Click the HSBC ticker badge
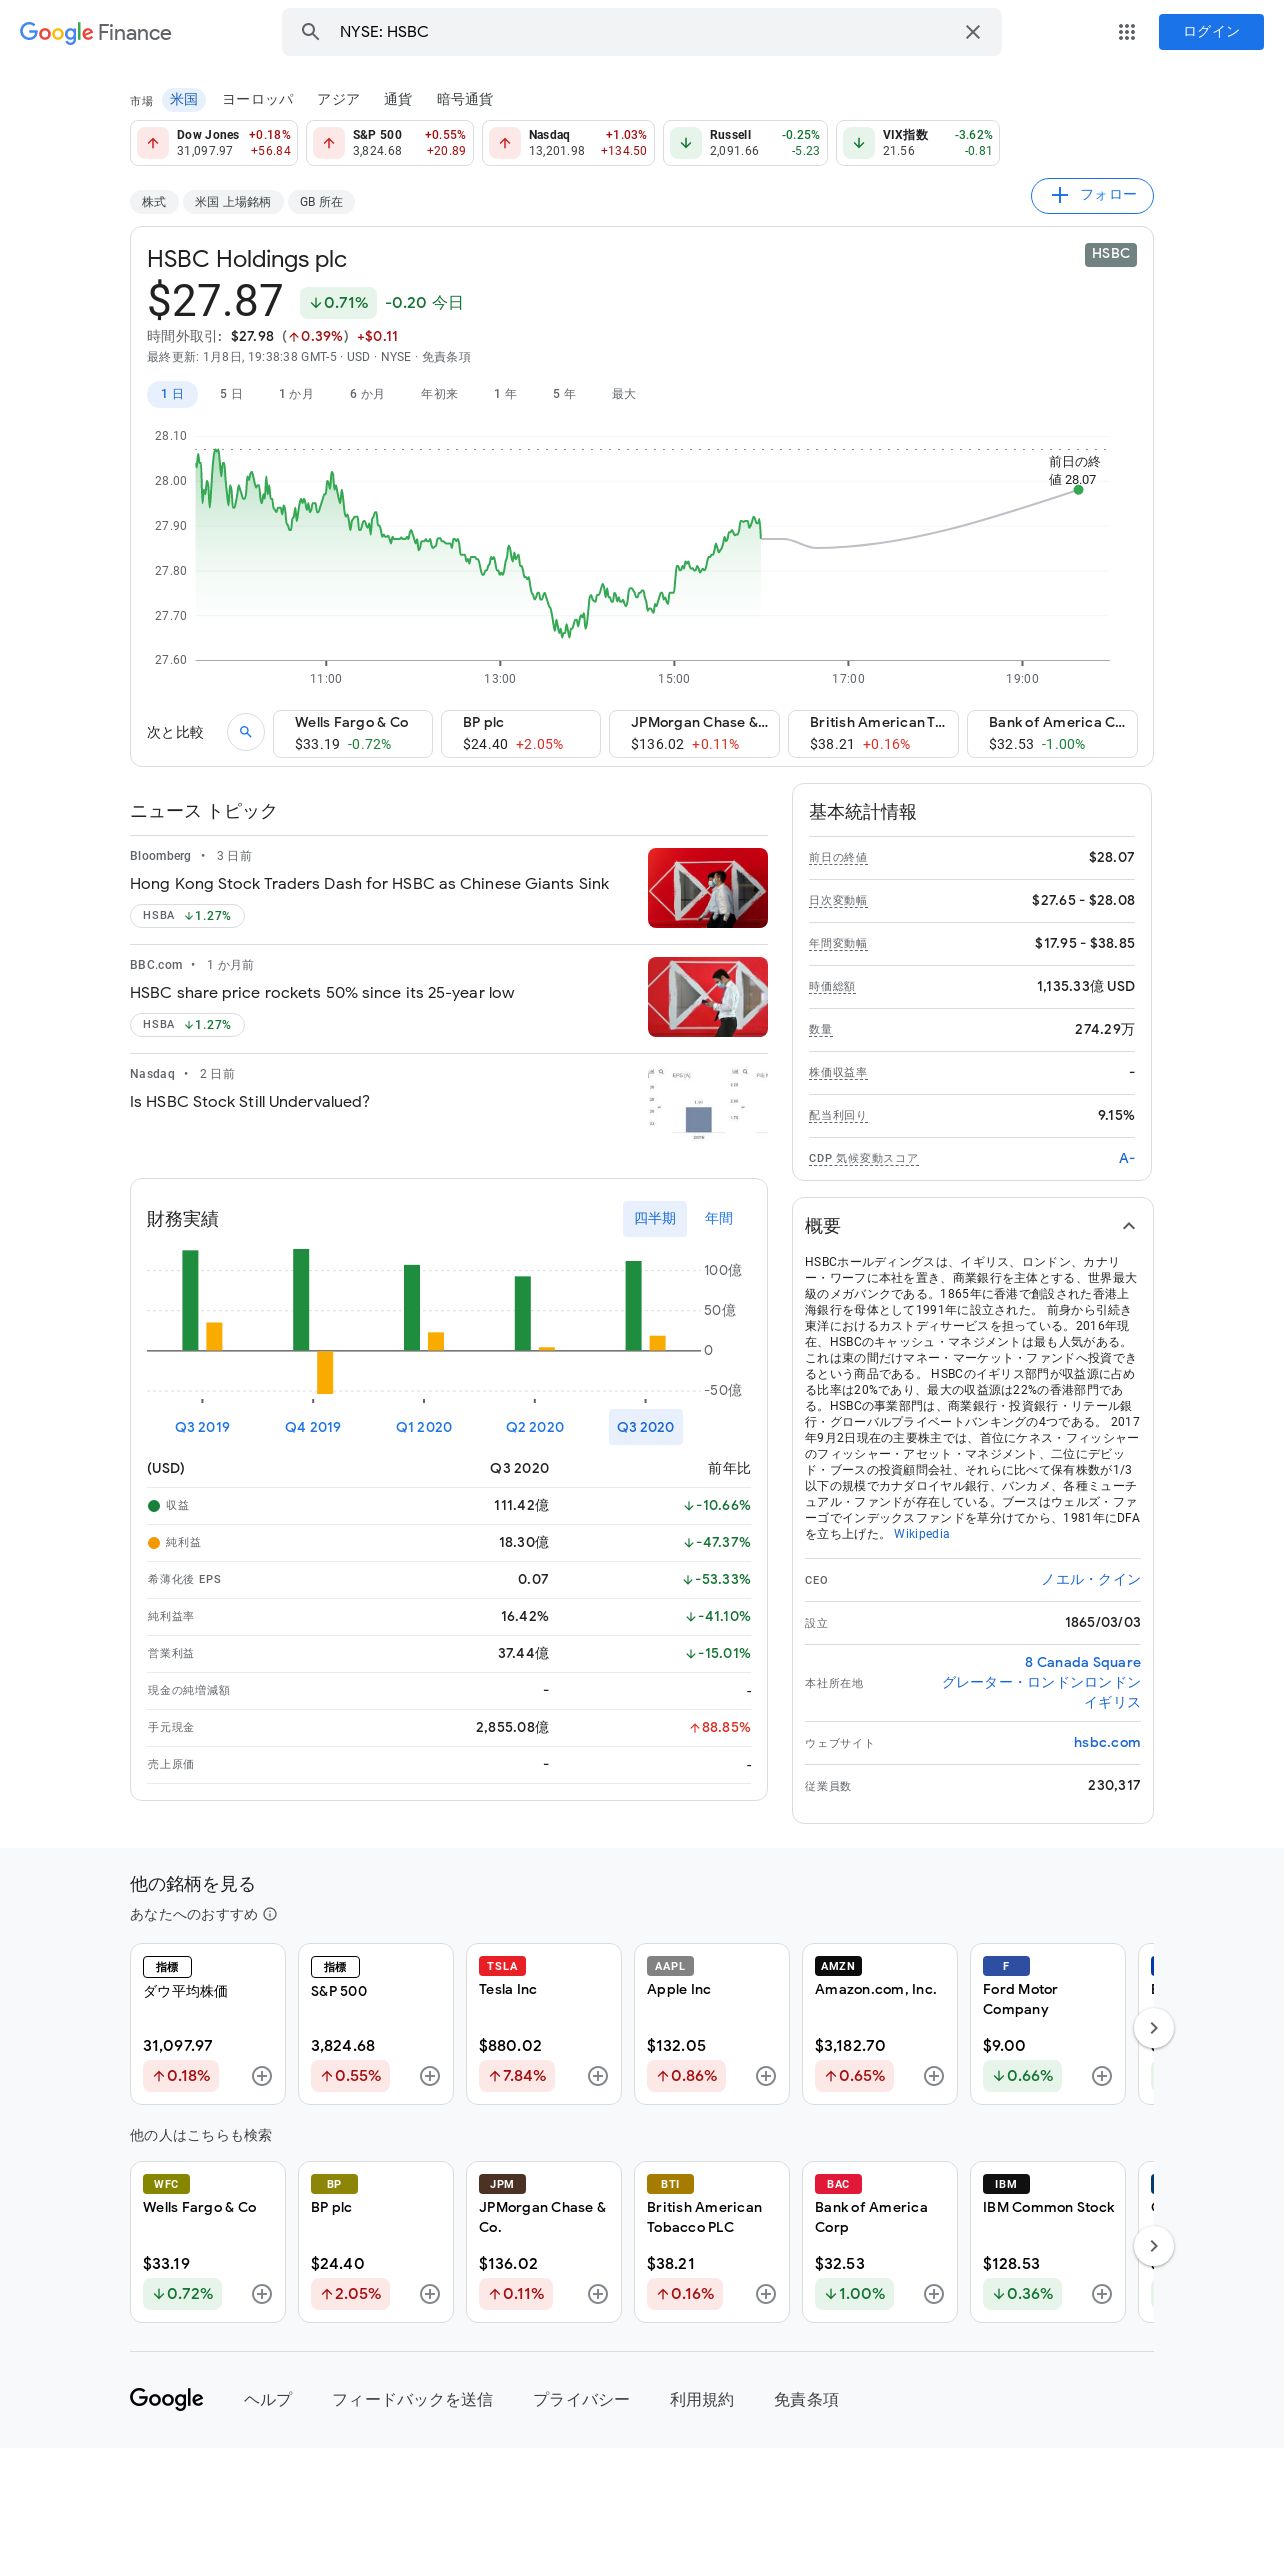This screenshot has width=1284, height=2568. pos(1111,254)
